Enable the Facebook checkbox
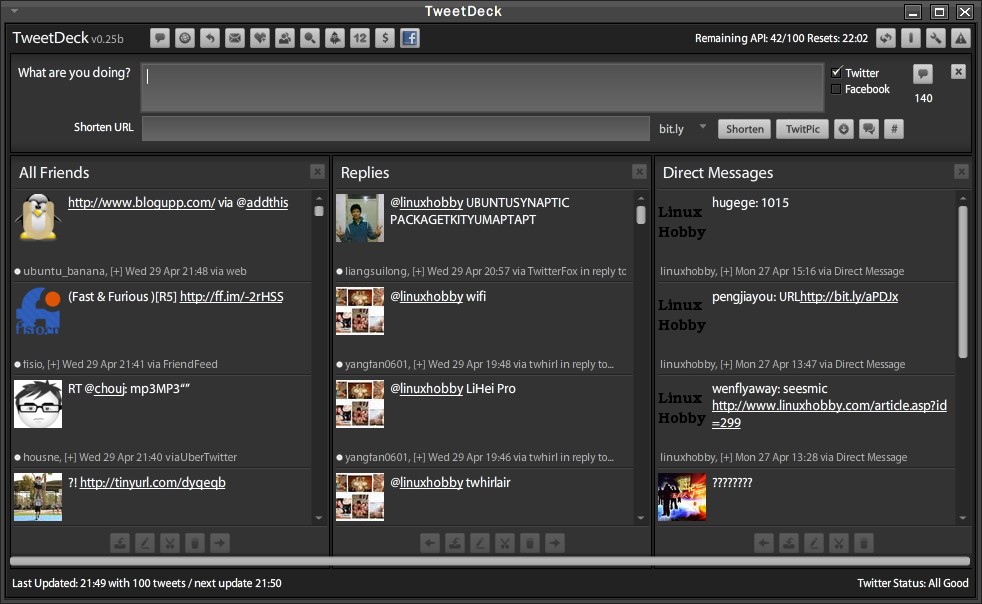Image resolution: width=982 pixels, height=604 pixels. [x=836, y=89]
